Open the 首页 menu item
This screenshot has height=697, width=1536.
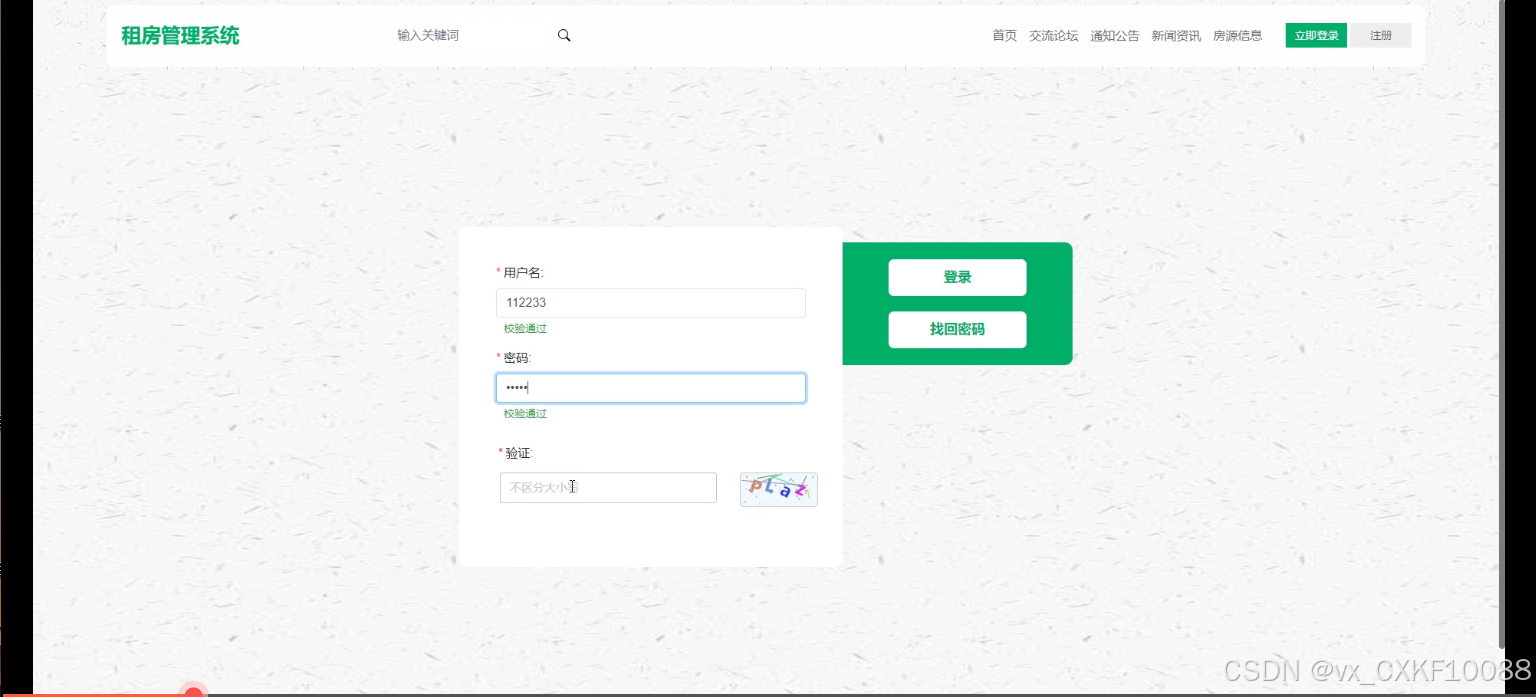1004,36
